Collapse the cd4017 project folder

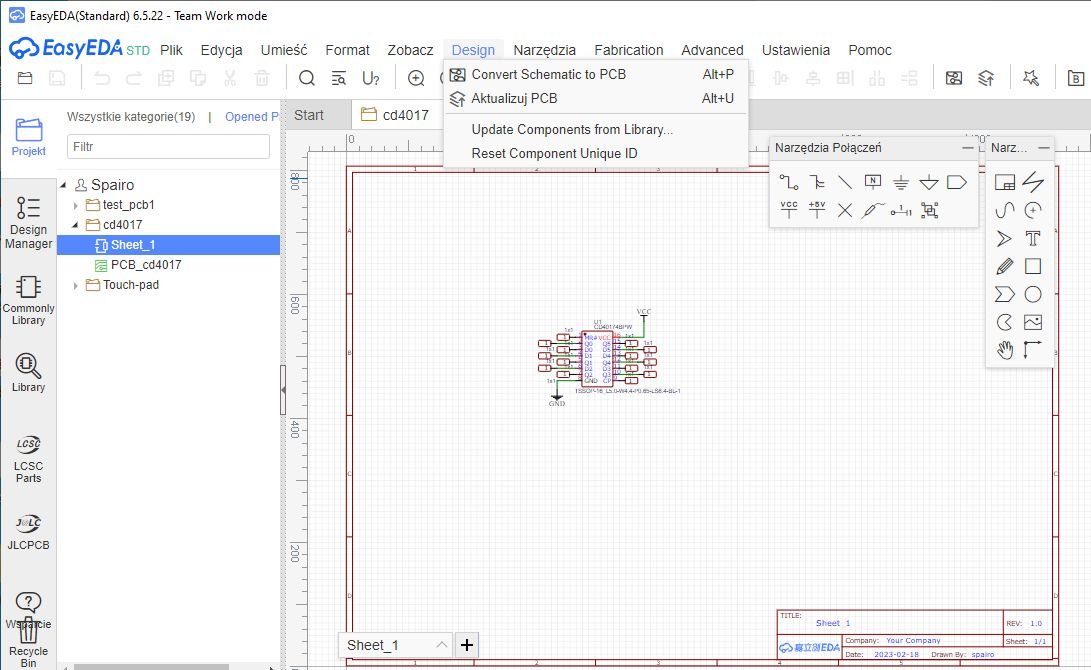(x=76, y=225)
